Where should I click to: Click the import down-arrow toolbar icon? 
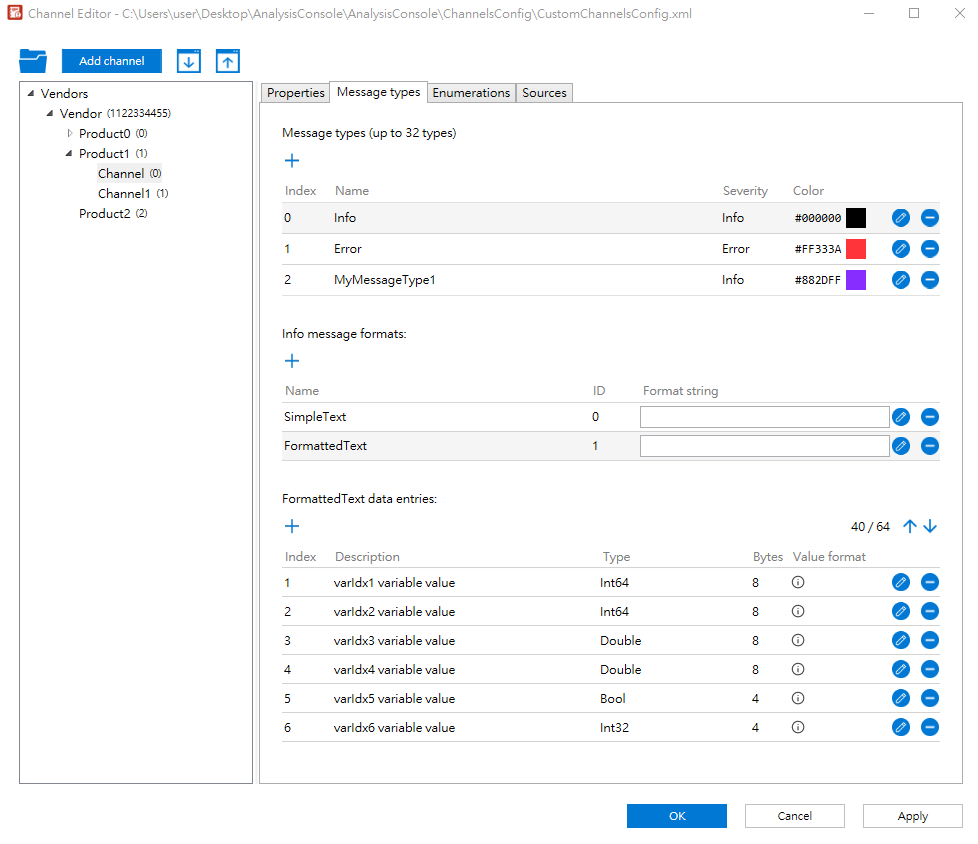point(189,61)
